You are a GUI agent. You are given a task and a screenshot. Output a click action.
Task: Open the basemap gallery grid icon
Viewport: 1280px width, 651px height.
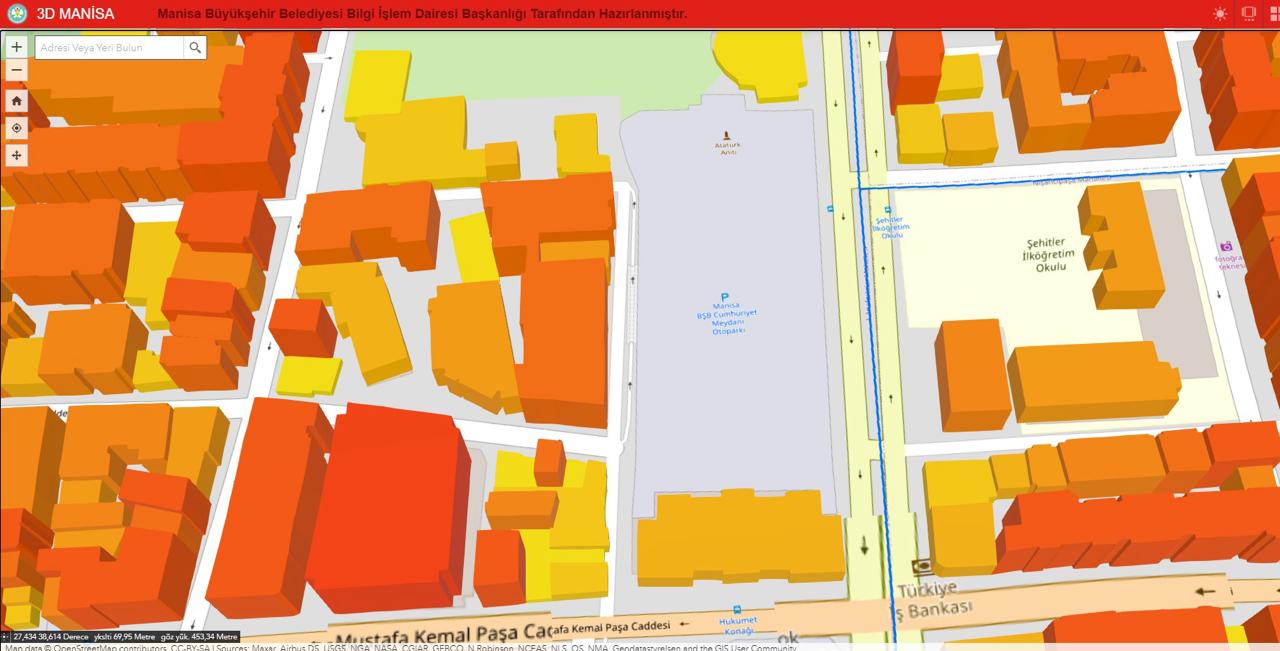pos(1274,14)
